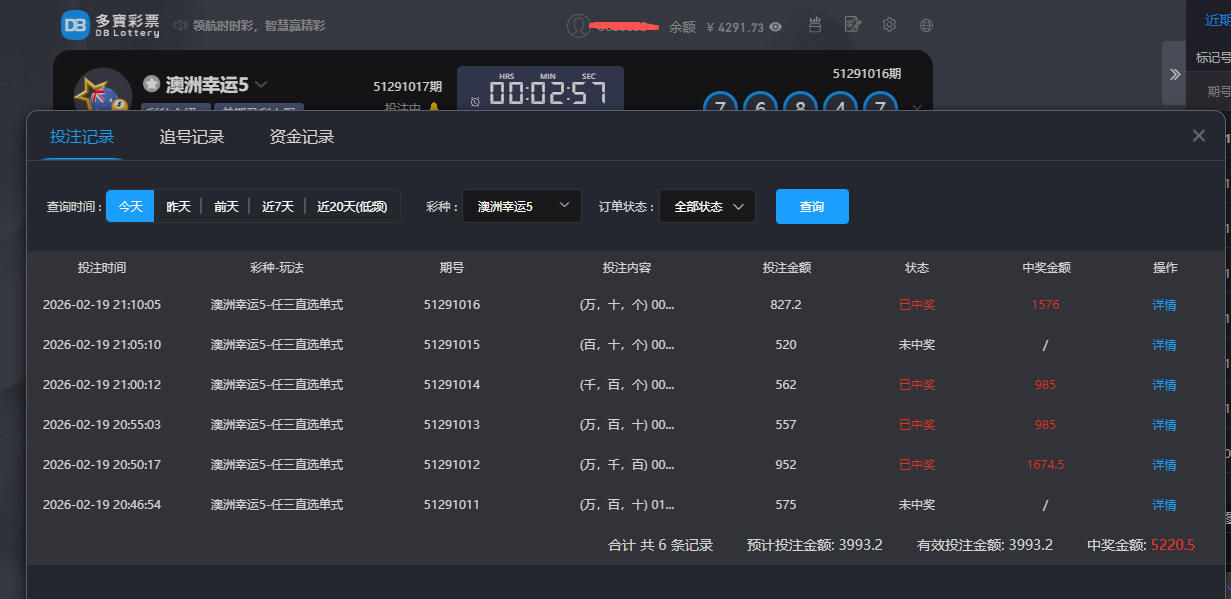Image resolution: width=1231 pixels, height=599 pixels.
Task: Open the user profile avatar icon
Action: point(578,26)
